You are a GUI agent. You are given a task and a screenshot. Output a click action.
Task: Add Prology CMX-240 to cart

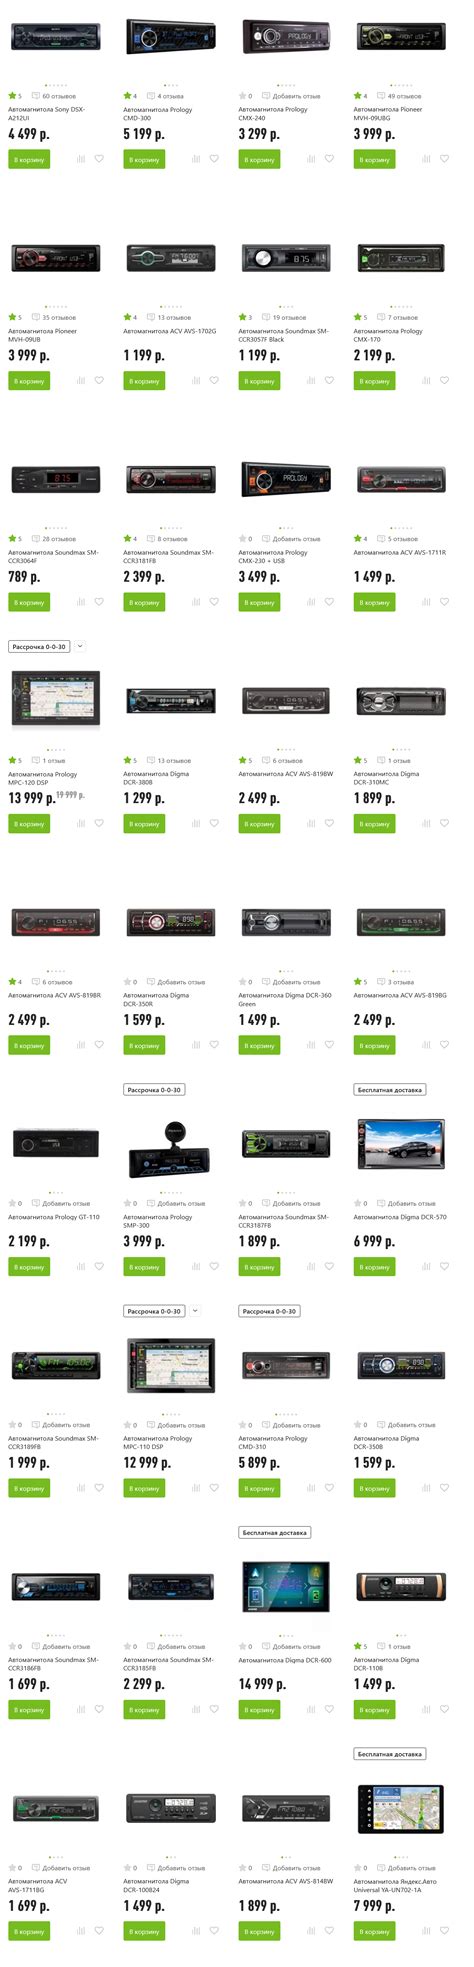(259, 159)
